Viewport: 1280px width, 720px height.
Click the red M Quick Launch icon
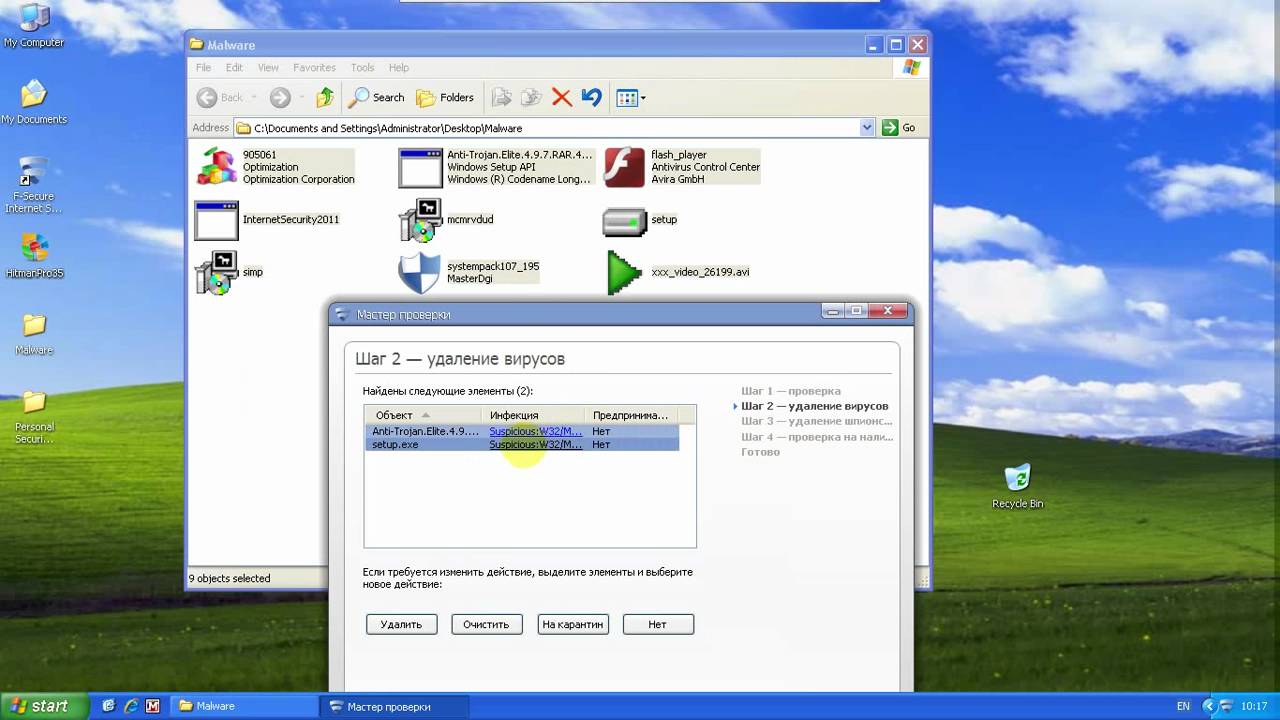tap(153, 706)
